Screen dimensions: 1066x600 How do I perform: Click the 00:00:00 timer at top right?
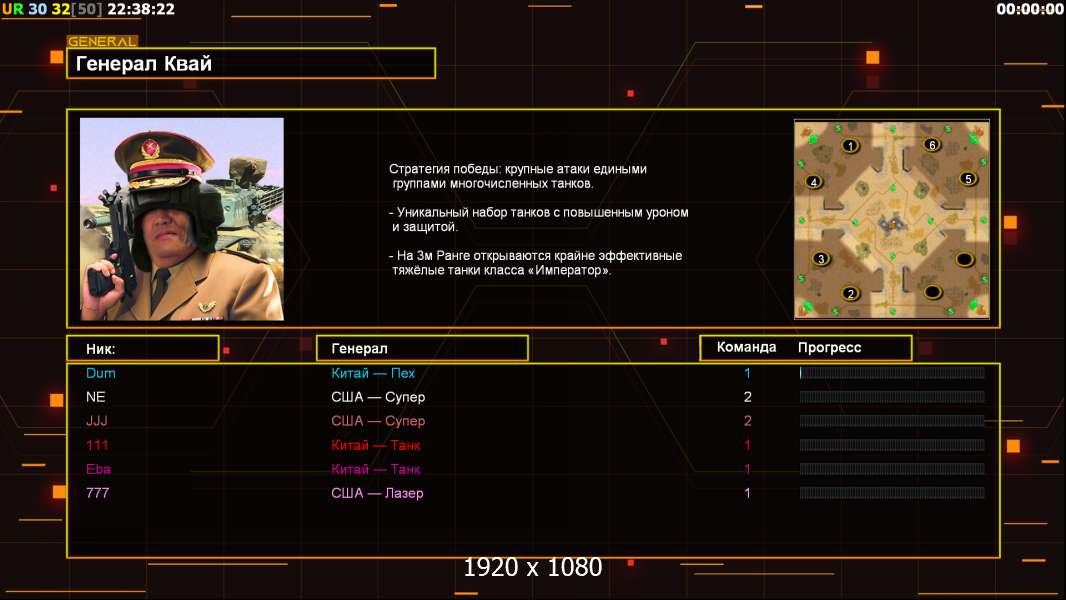pyautogui.click(x=1030, y=9)
